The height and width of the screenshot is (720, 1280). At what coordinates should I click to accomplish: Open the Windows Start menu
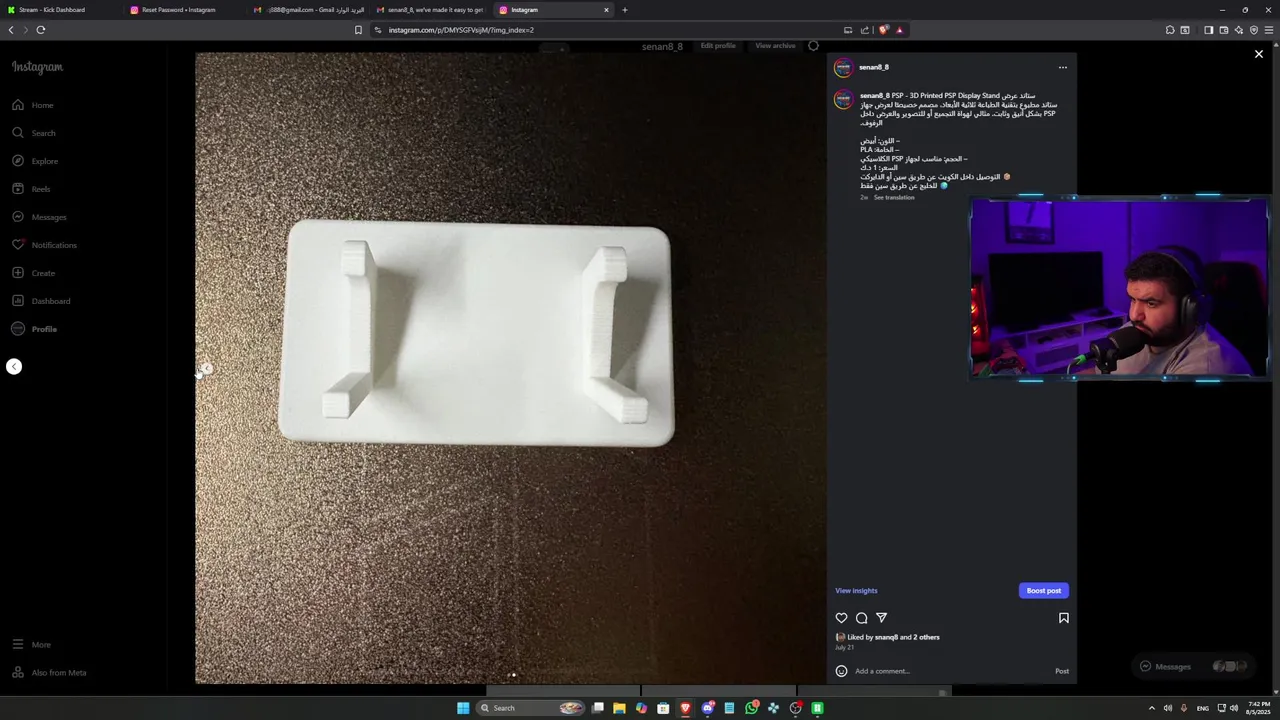click(x=463, y=708)
